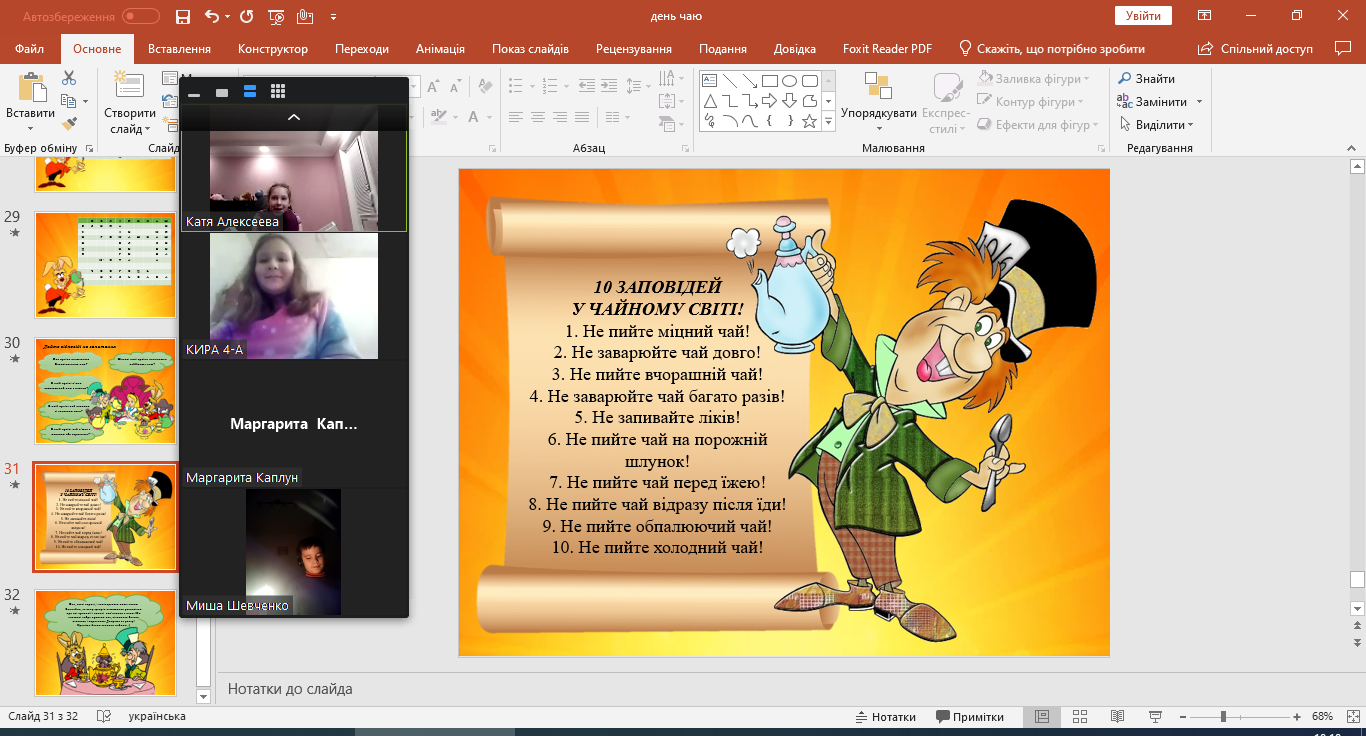Switch Zoom panel to gallery grid view
This screenshot has width=1366, height=736.
tap(278, 92)
